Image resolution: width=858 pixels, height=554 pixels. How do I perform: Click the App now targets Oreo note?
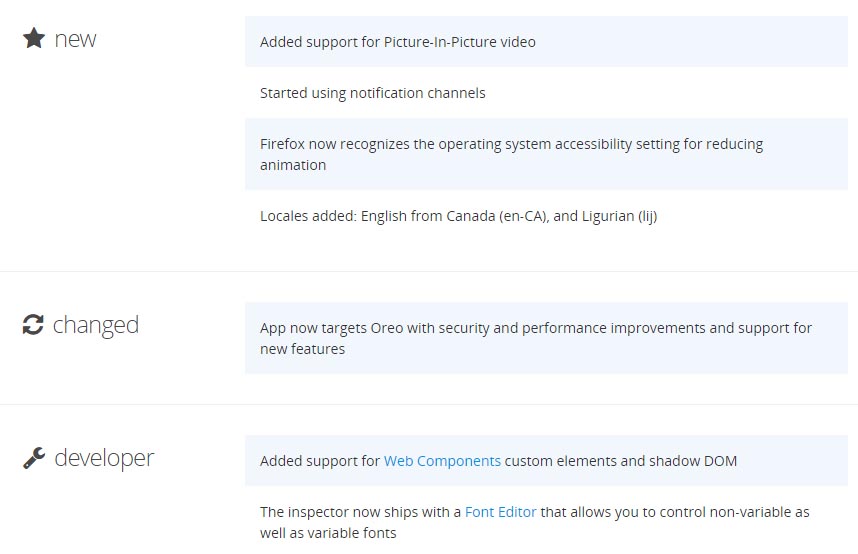(x=546, y=338)
